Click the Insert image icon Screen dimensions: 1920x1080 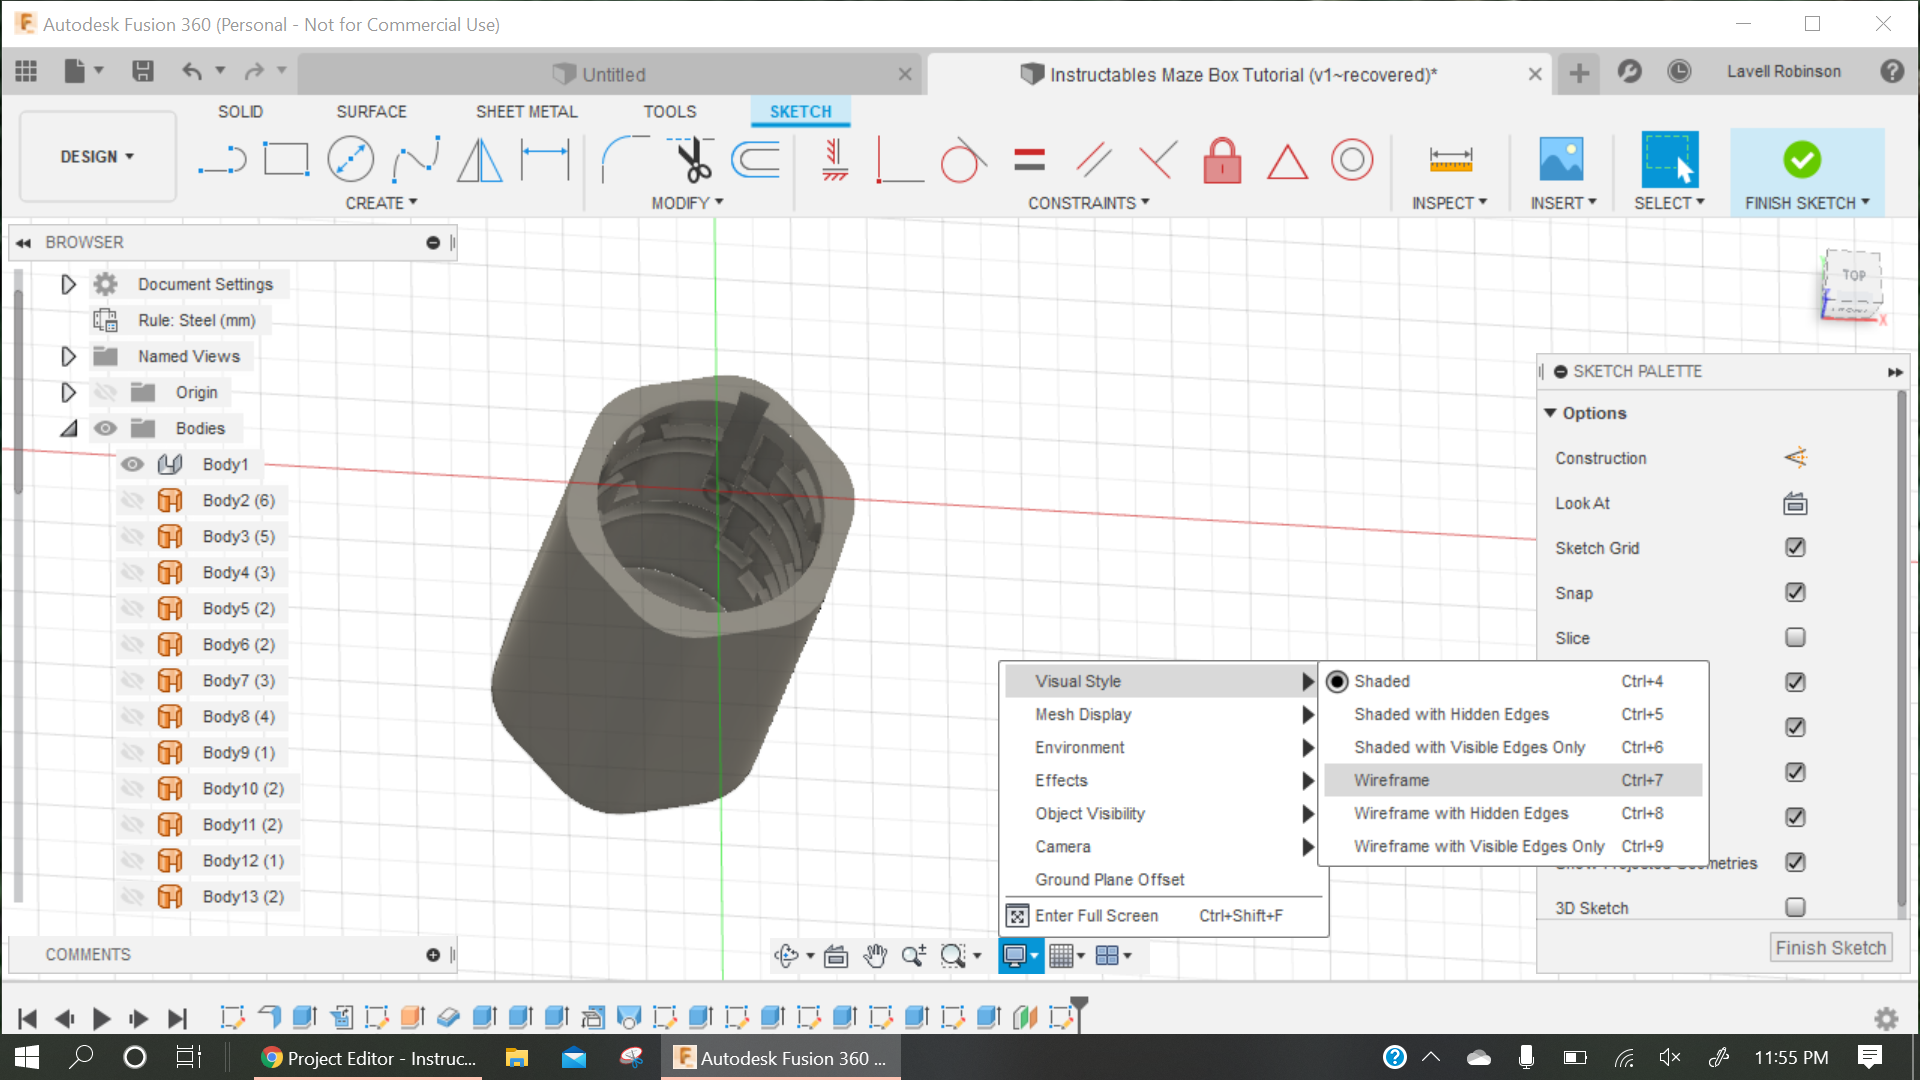click(1561, 160)
